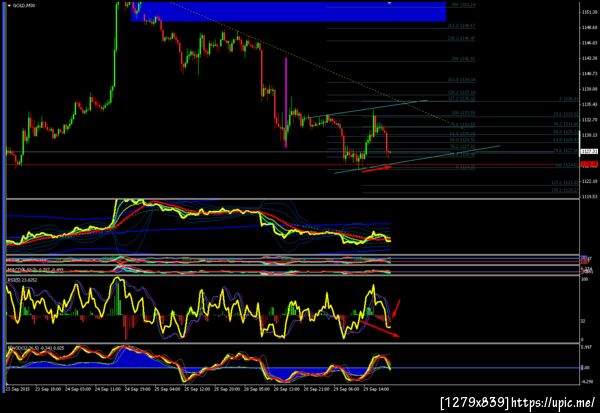The width and height of the screenshot is (600, 413).
Task: Click the 29 Sep 06:00 time axis label
Action: coord(346,389)
